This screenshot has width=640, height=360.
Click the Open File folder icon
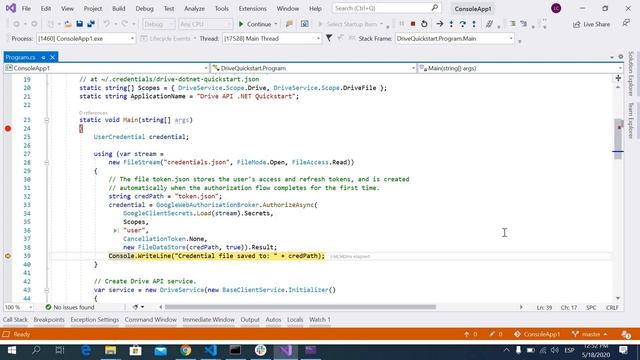click(68, 24)
